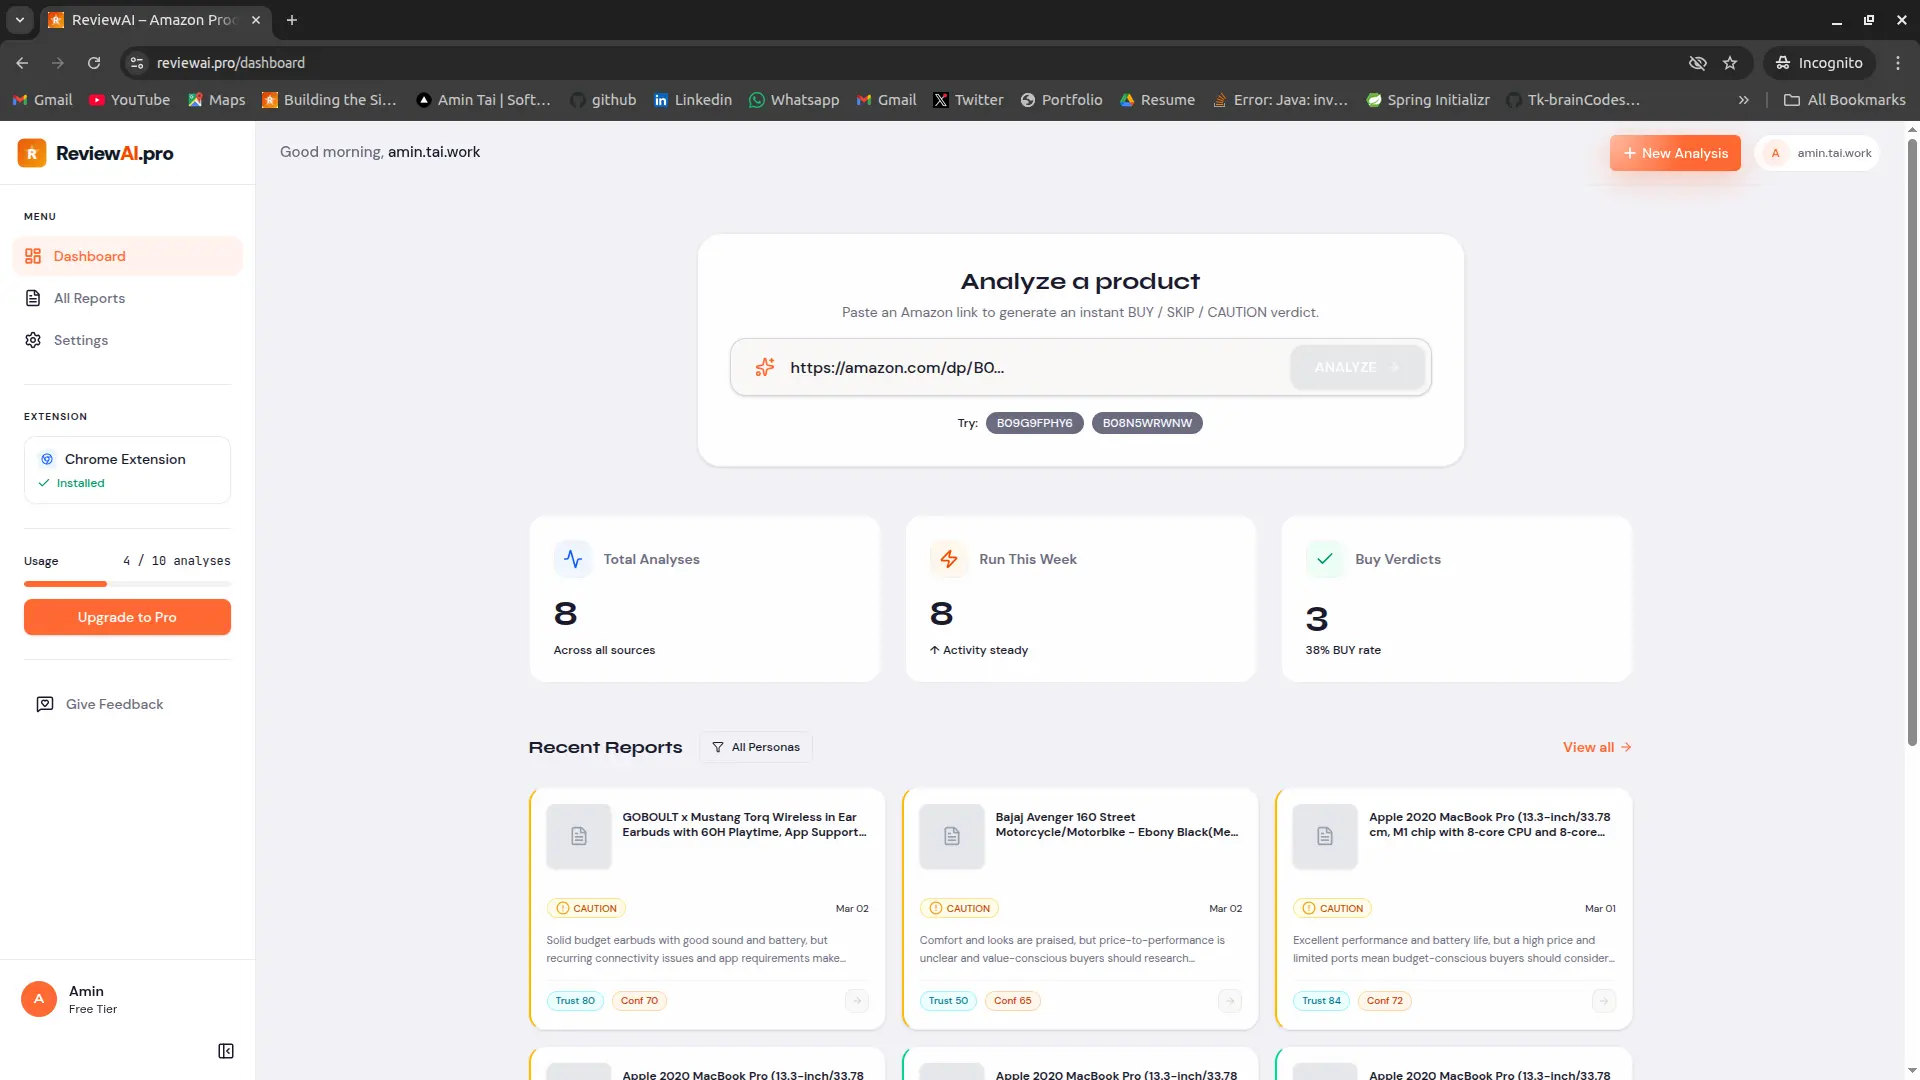Click the address bar URL
The image size is (1920, 1080).
click(231, 62)
